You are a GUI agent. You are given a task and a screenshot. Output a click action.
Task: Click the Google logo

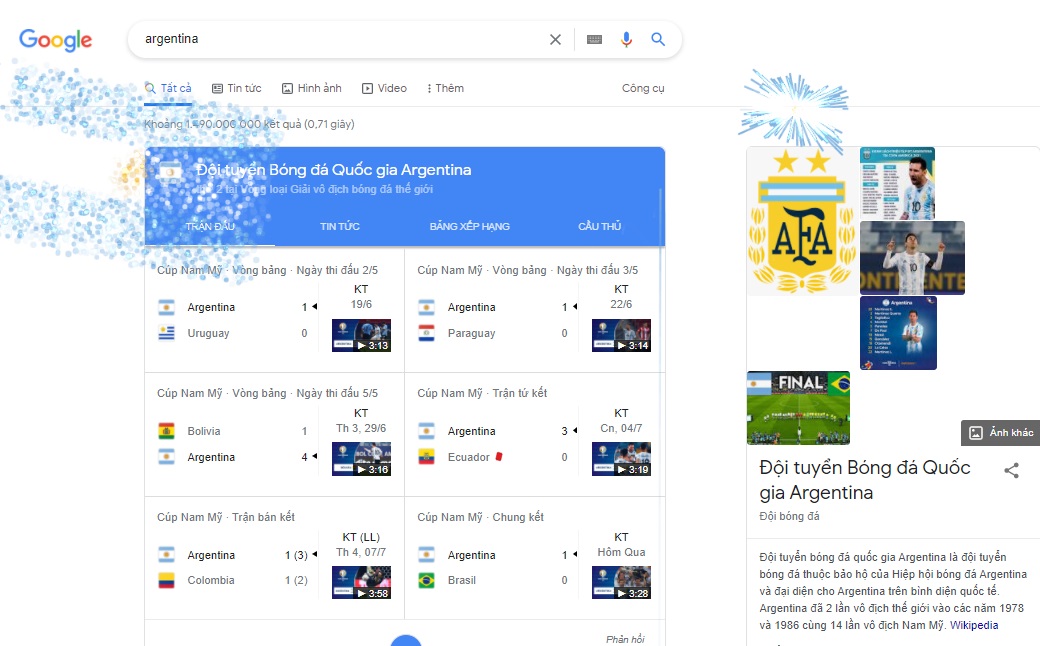[x=56, y=40]
